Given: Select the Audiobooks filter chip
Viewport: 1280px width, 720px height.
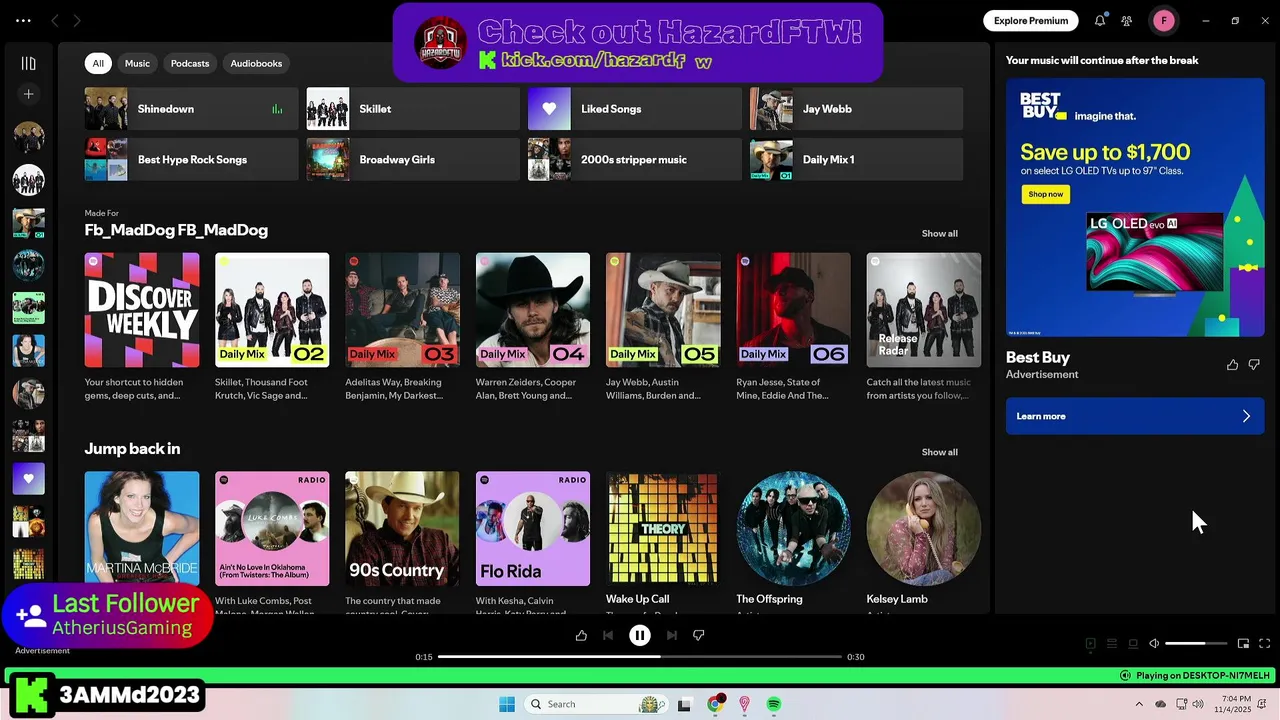Looking at the screenshot, I should pyautogui.click(x=256, y=63).
